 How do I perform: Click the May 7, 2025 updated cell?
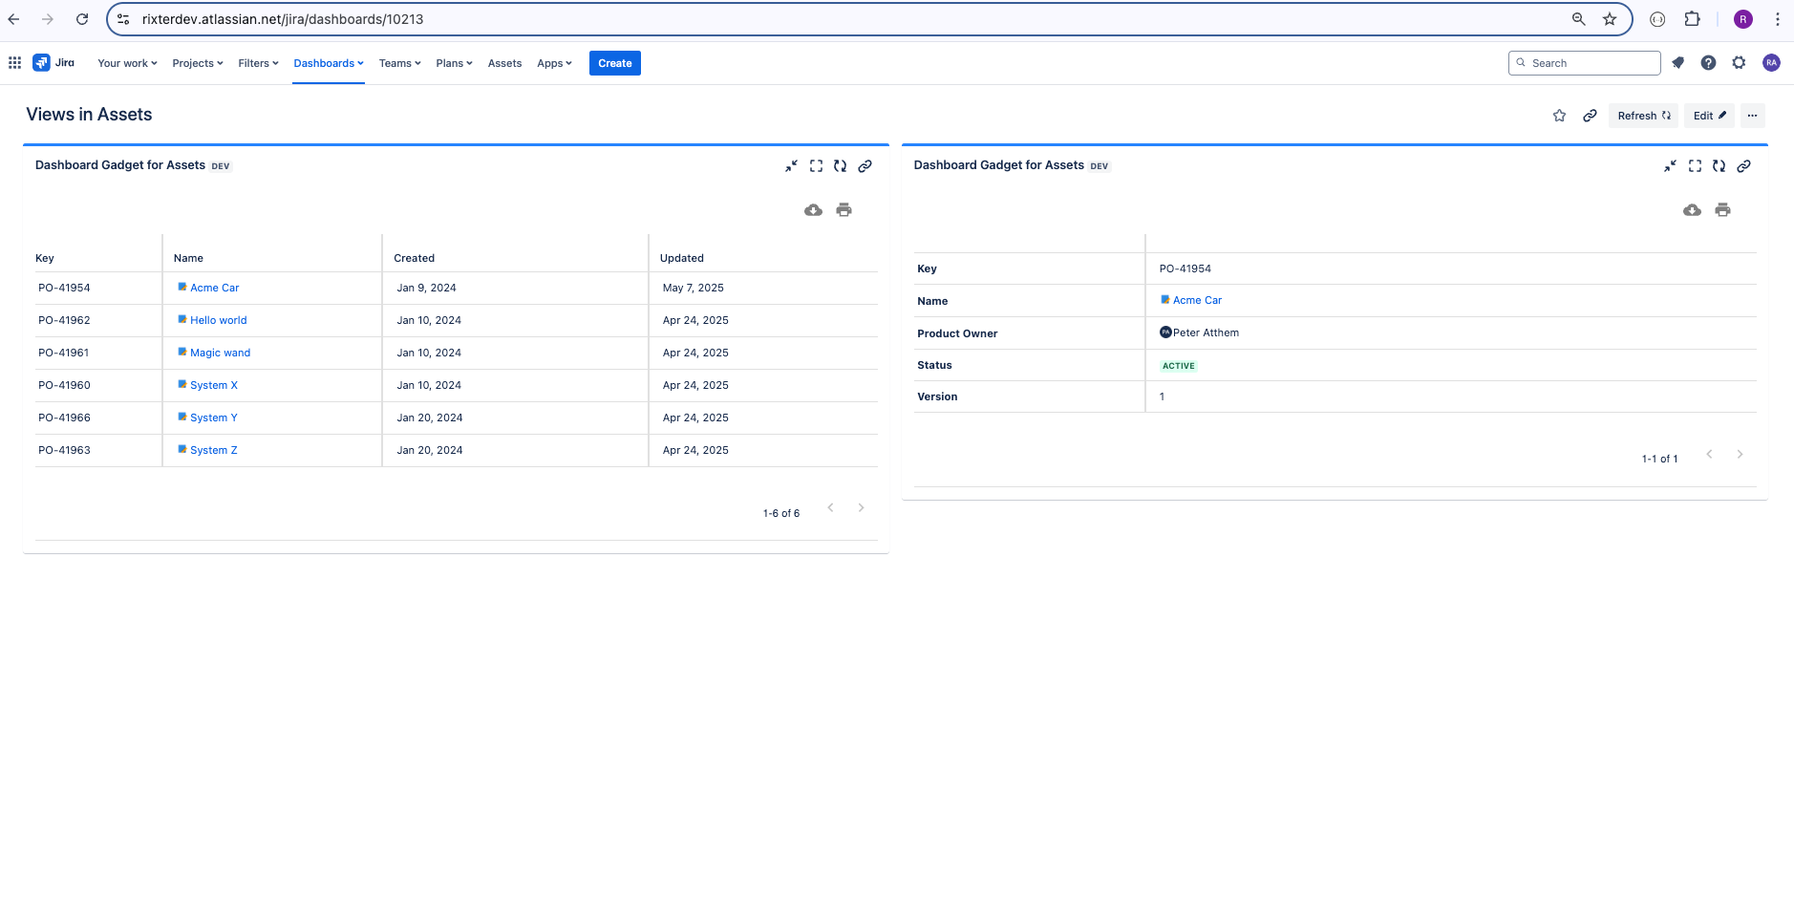693,288
